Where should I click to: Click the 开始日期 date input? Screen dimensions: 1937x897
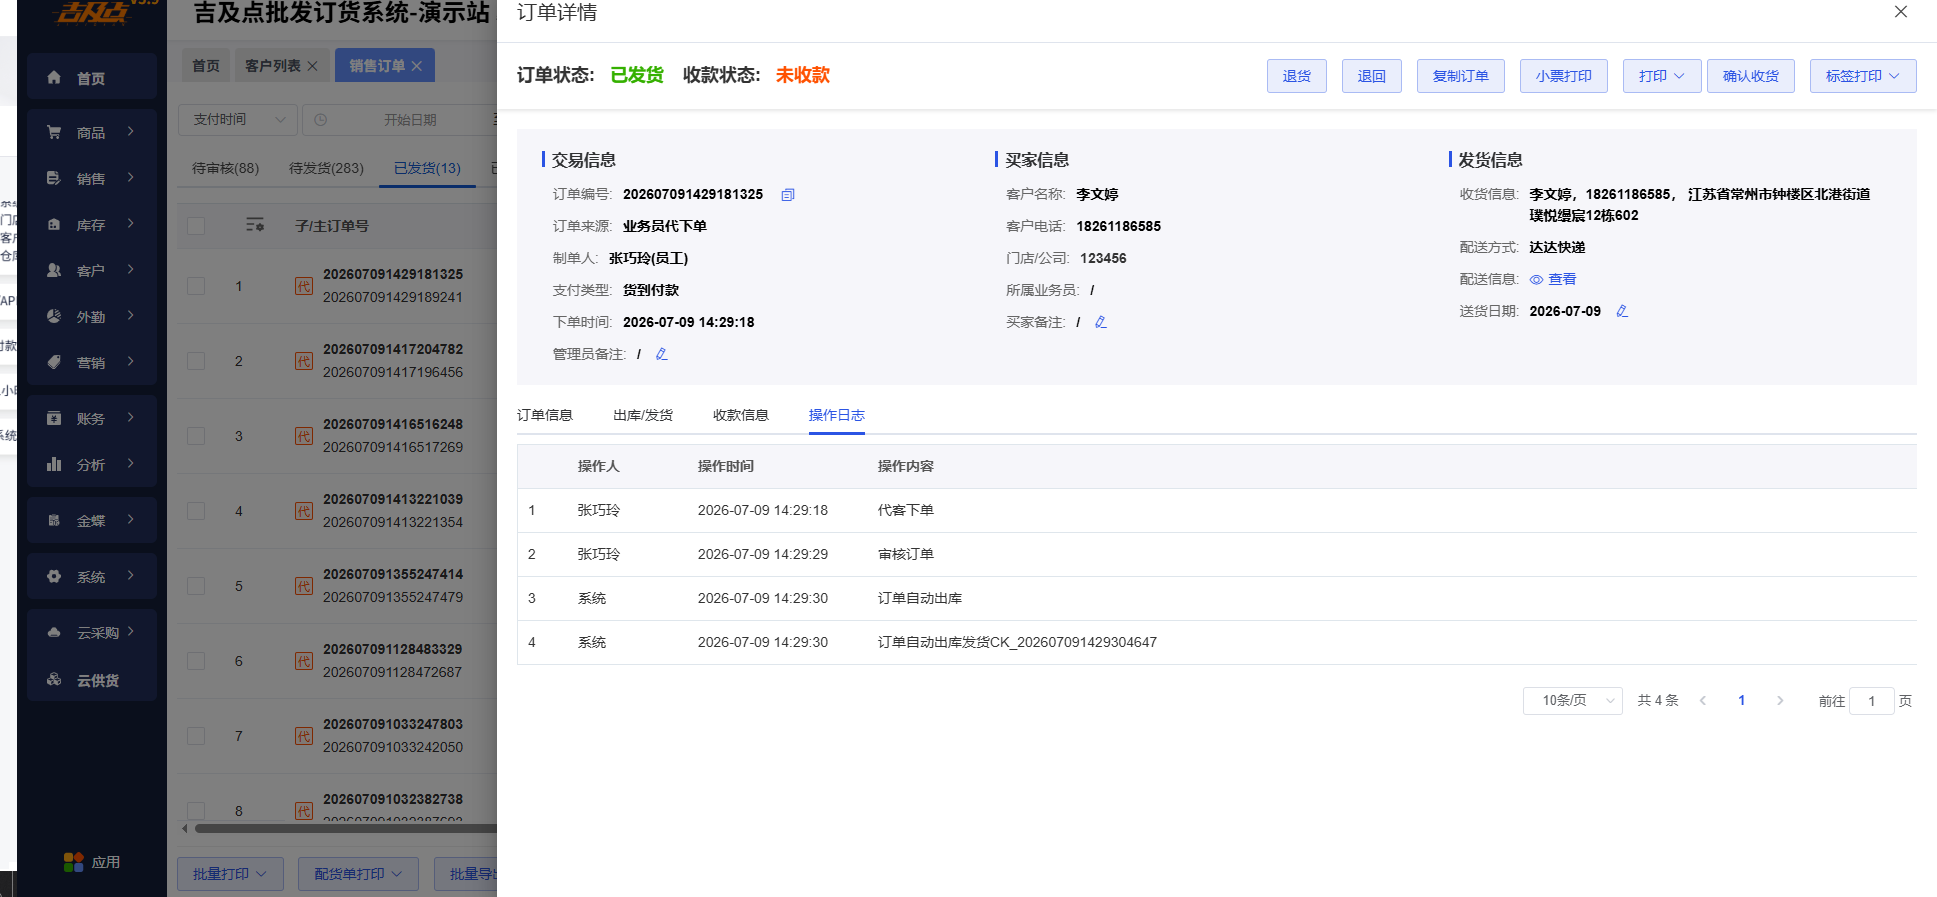pyautogui.click(x=410, y=120)
